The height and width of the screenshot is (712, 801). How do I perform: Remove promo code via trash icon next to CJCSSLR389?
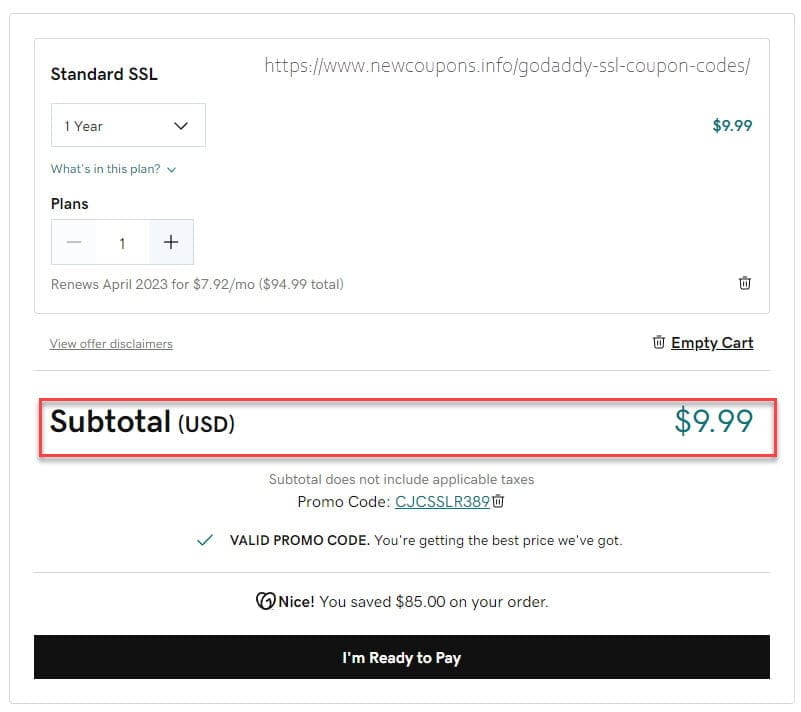pyautogui.click(x=497, y=501)
